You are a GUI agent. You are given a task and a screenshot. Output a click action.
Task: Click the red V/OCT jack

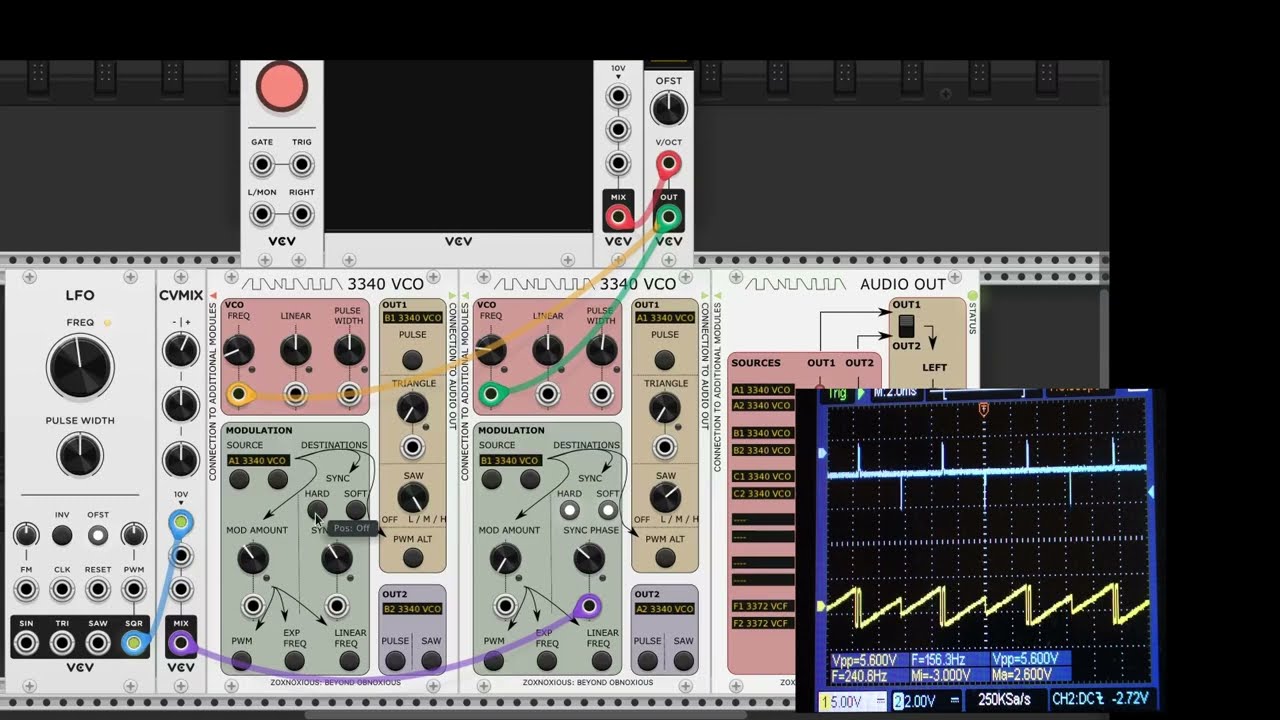point(669,164)
